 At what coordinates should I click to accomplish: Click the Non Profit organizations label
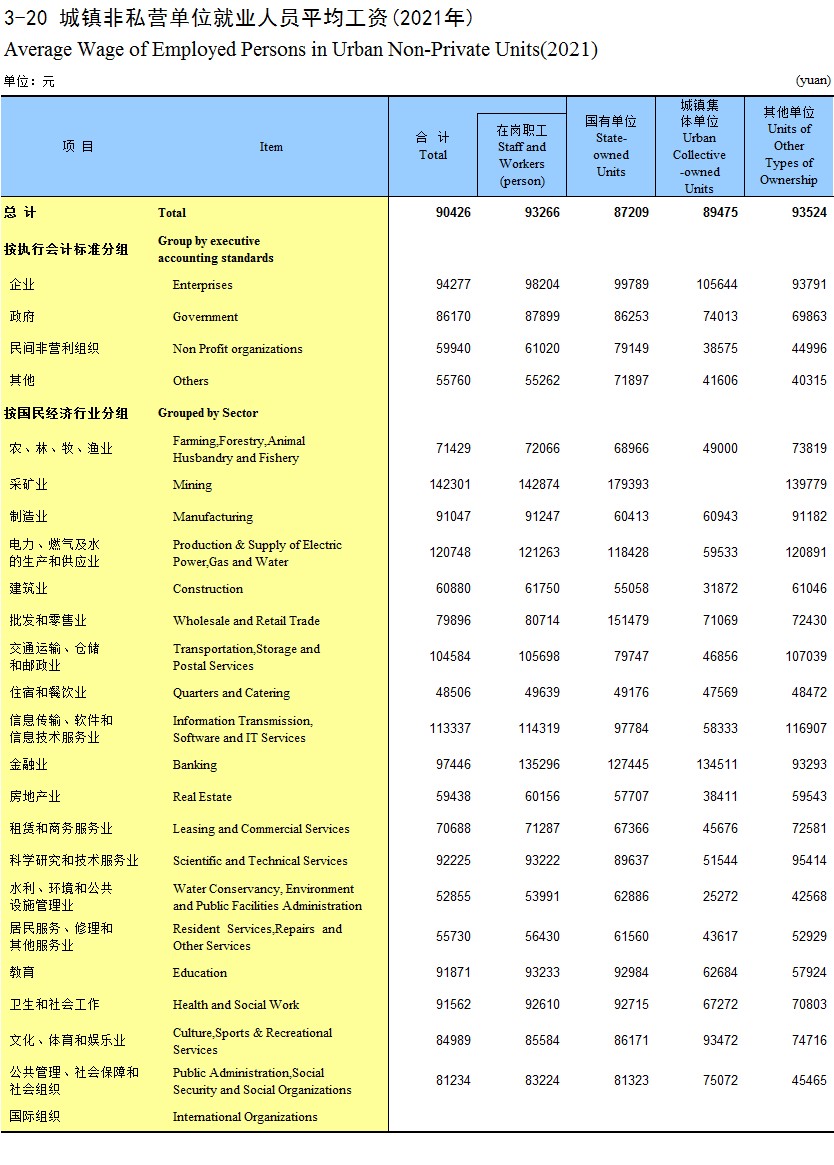pos(237,349)
